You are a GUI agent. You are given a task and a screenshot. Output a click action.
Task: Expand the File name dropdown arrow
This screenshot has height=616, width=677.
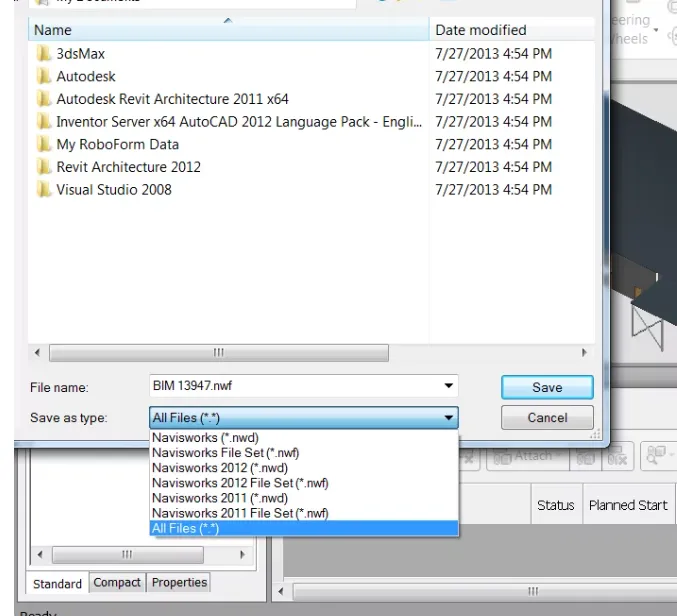[x=448, y=387]
